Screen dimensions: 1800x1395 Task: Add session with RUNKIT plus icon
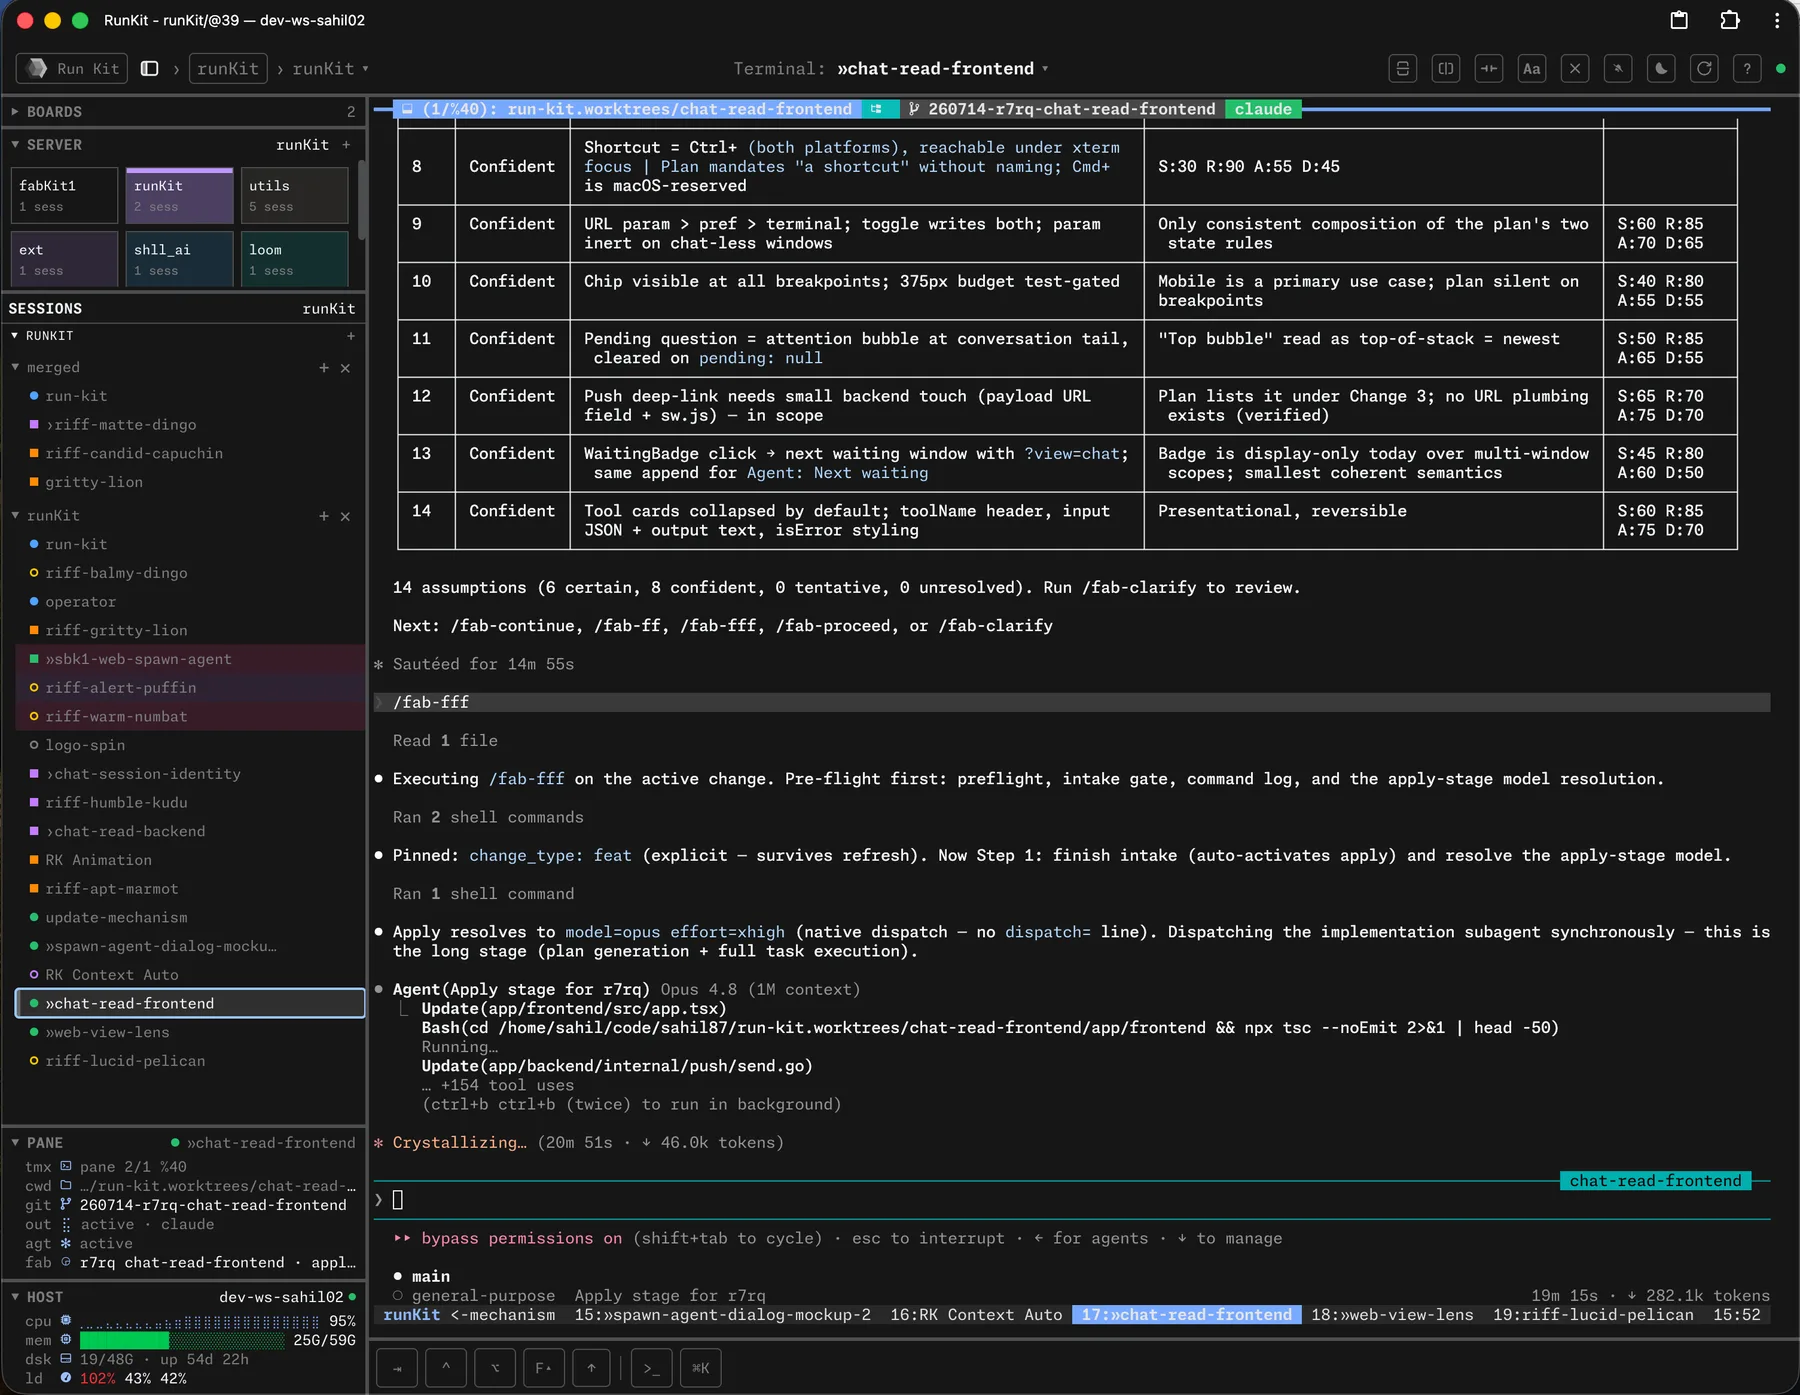[351, 336]
